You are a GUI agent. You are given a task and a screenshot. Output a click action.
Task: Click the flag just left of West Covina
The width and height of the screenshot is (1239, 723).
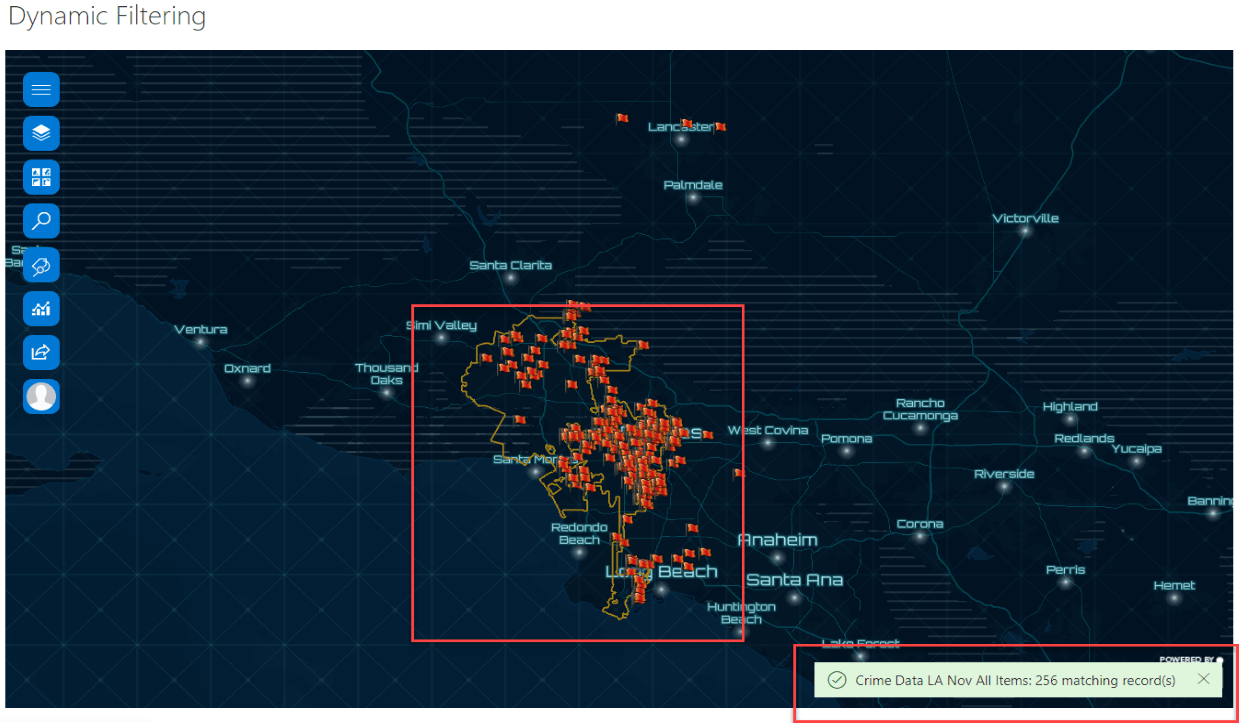pyautogui.click(x=708, y=434)
